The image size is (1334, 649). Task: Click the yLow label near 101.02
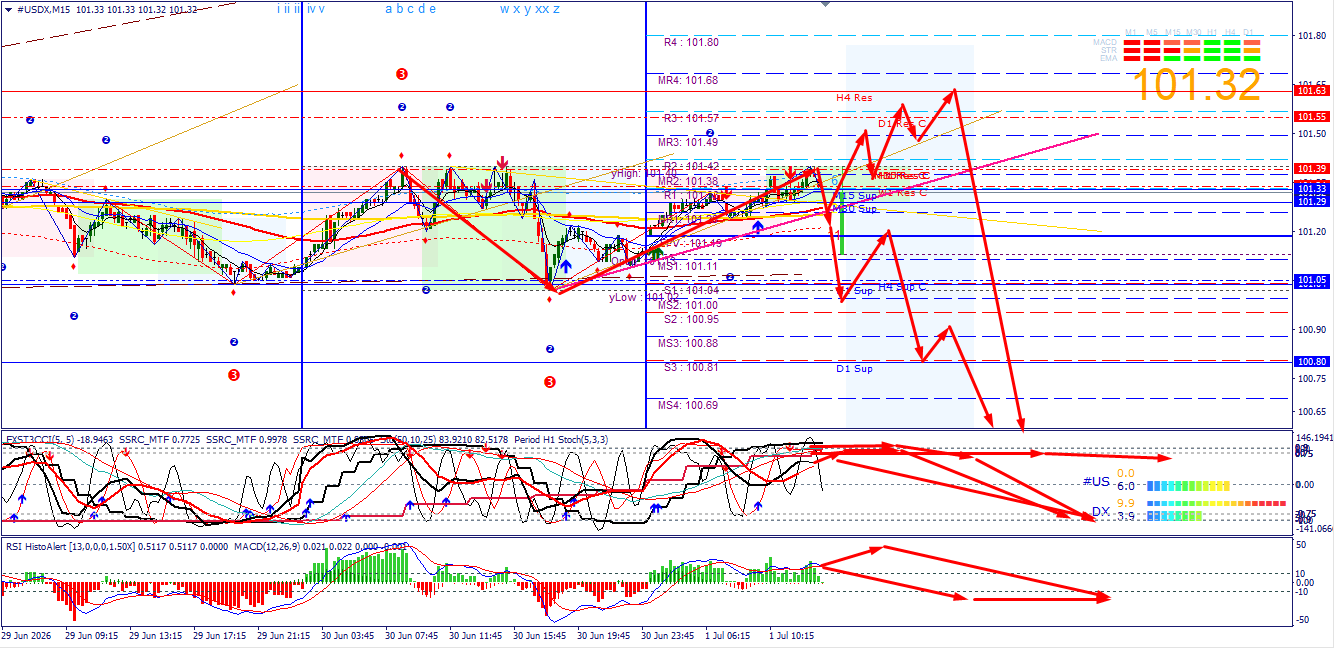(643, 297)
